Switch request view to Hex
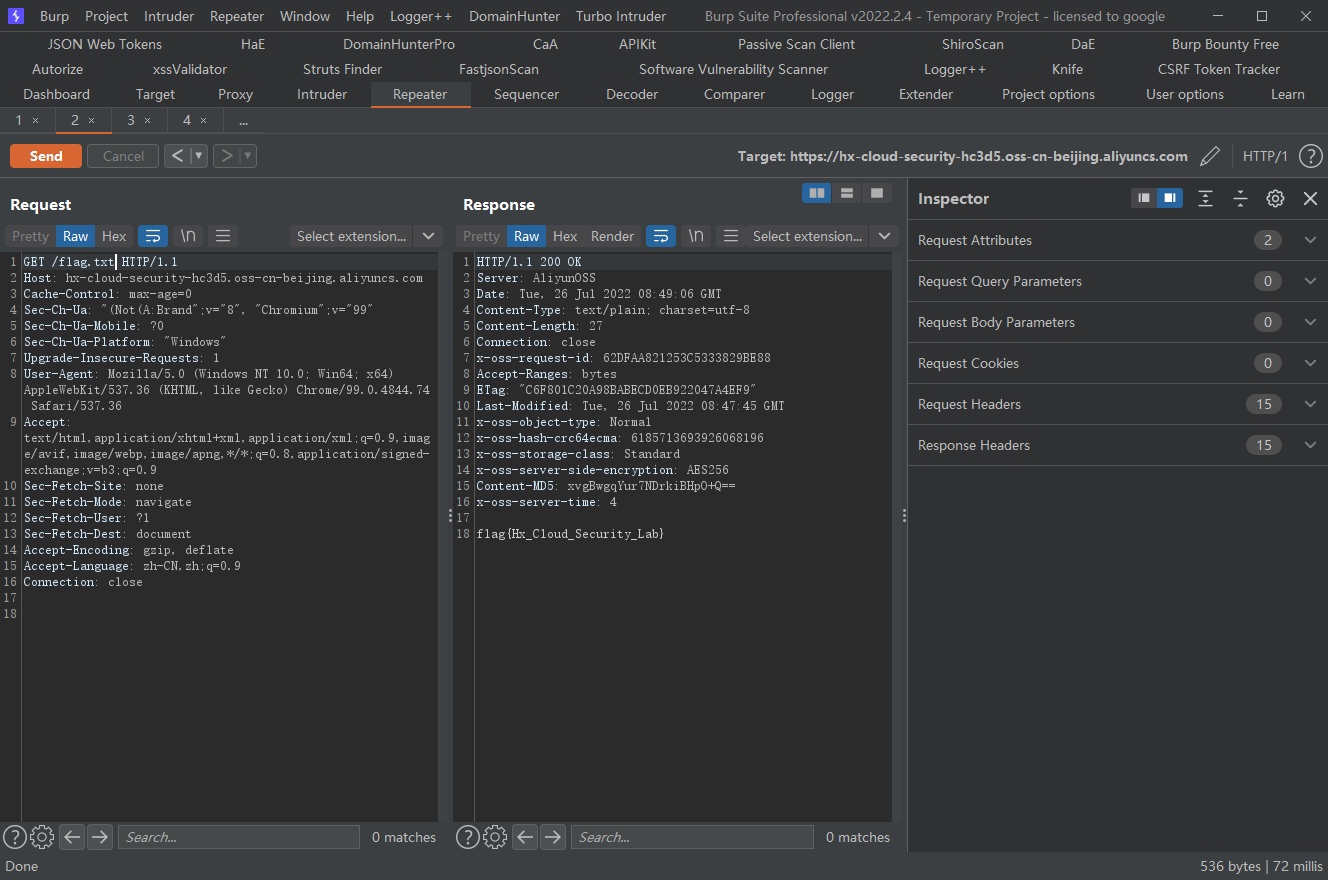 (114, 236)
